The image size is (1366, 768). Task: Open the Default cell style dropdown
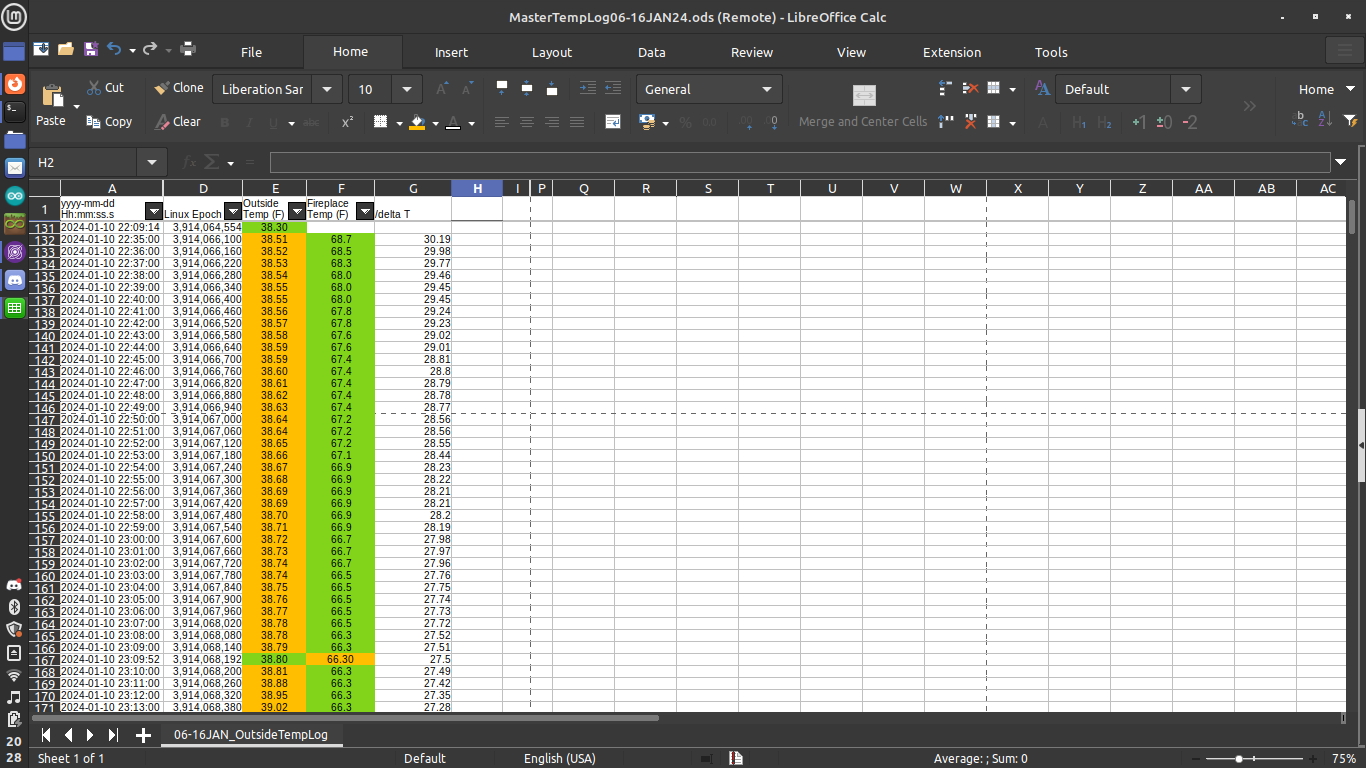click(x=1186, y=89)
